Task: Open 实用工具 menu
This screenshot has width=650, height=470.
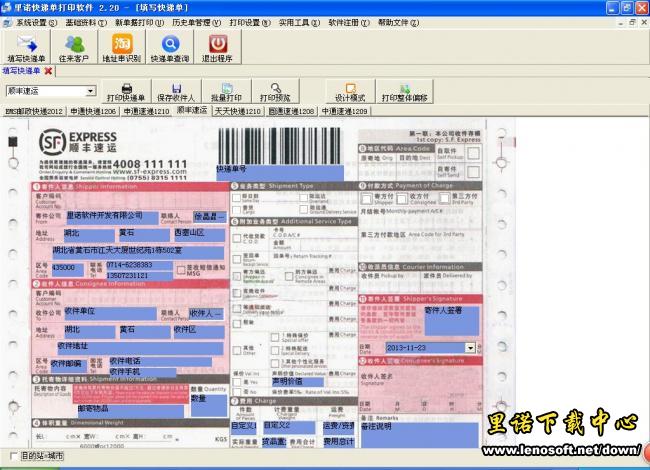Action: point(299,23)
